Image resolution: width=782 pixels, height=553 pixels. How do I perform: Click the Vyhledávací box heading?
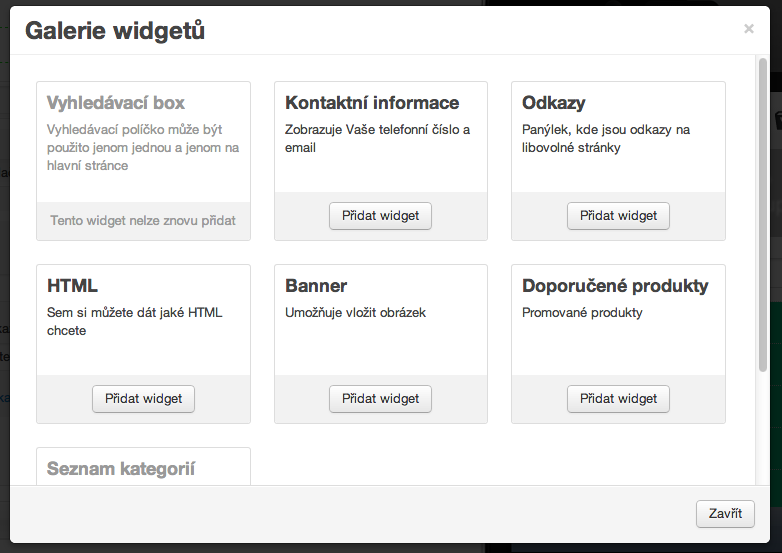pos(116,103)
